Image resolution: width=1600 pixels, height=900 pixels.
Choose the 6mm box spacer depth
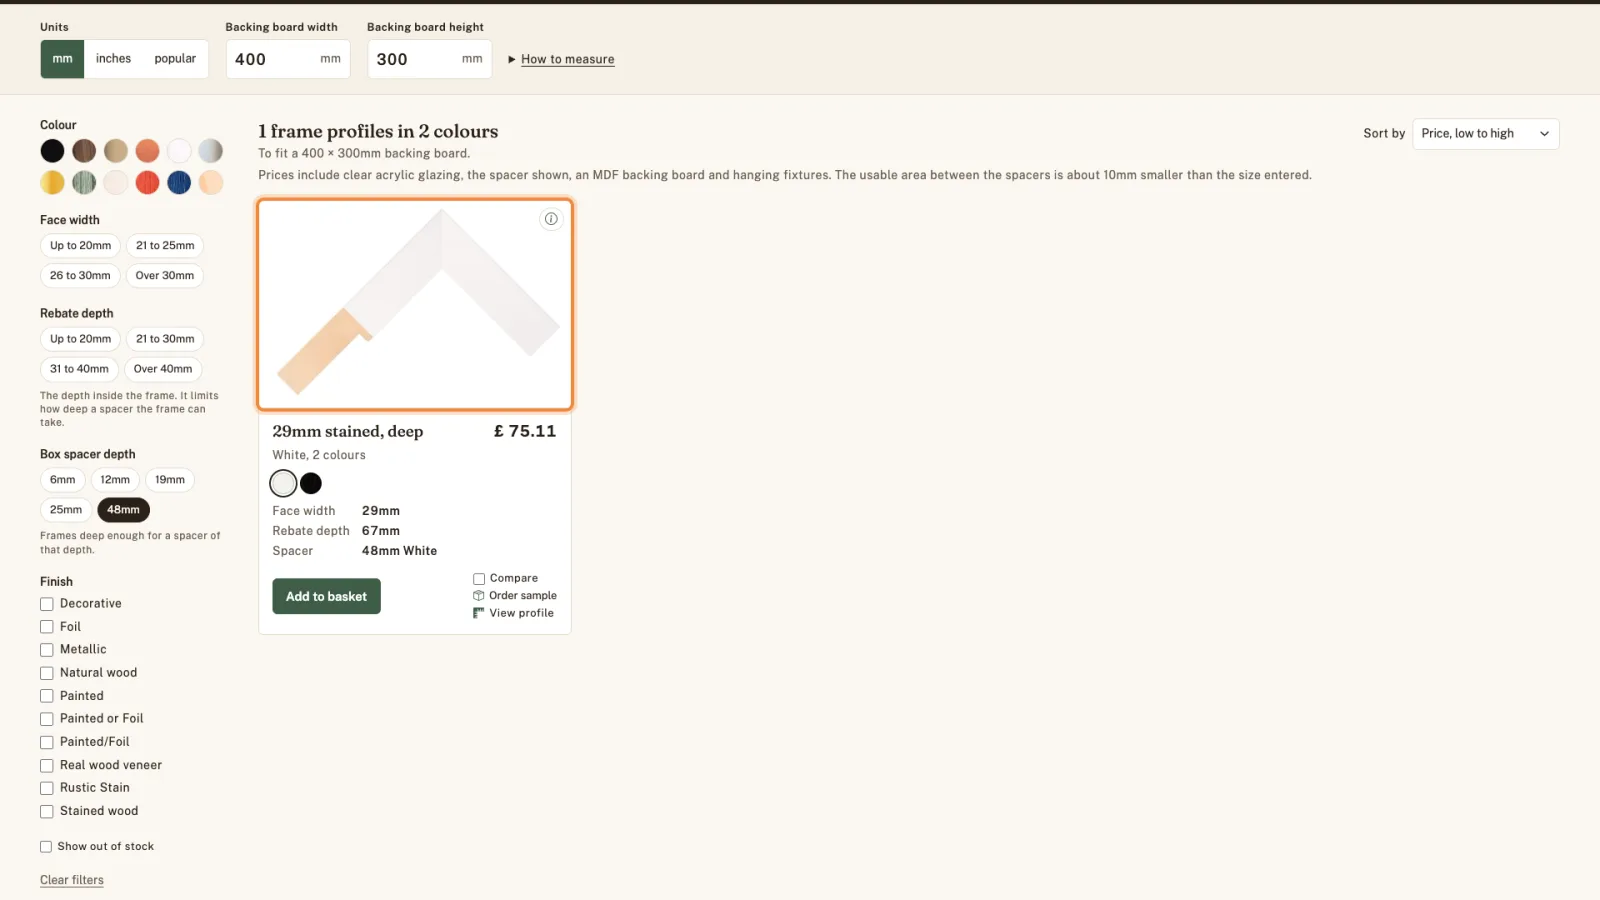point(63,480)
